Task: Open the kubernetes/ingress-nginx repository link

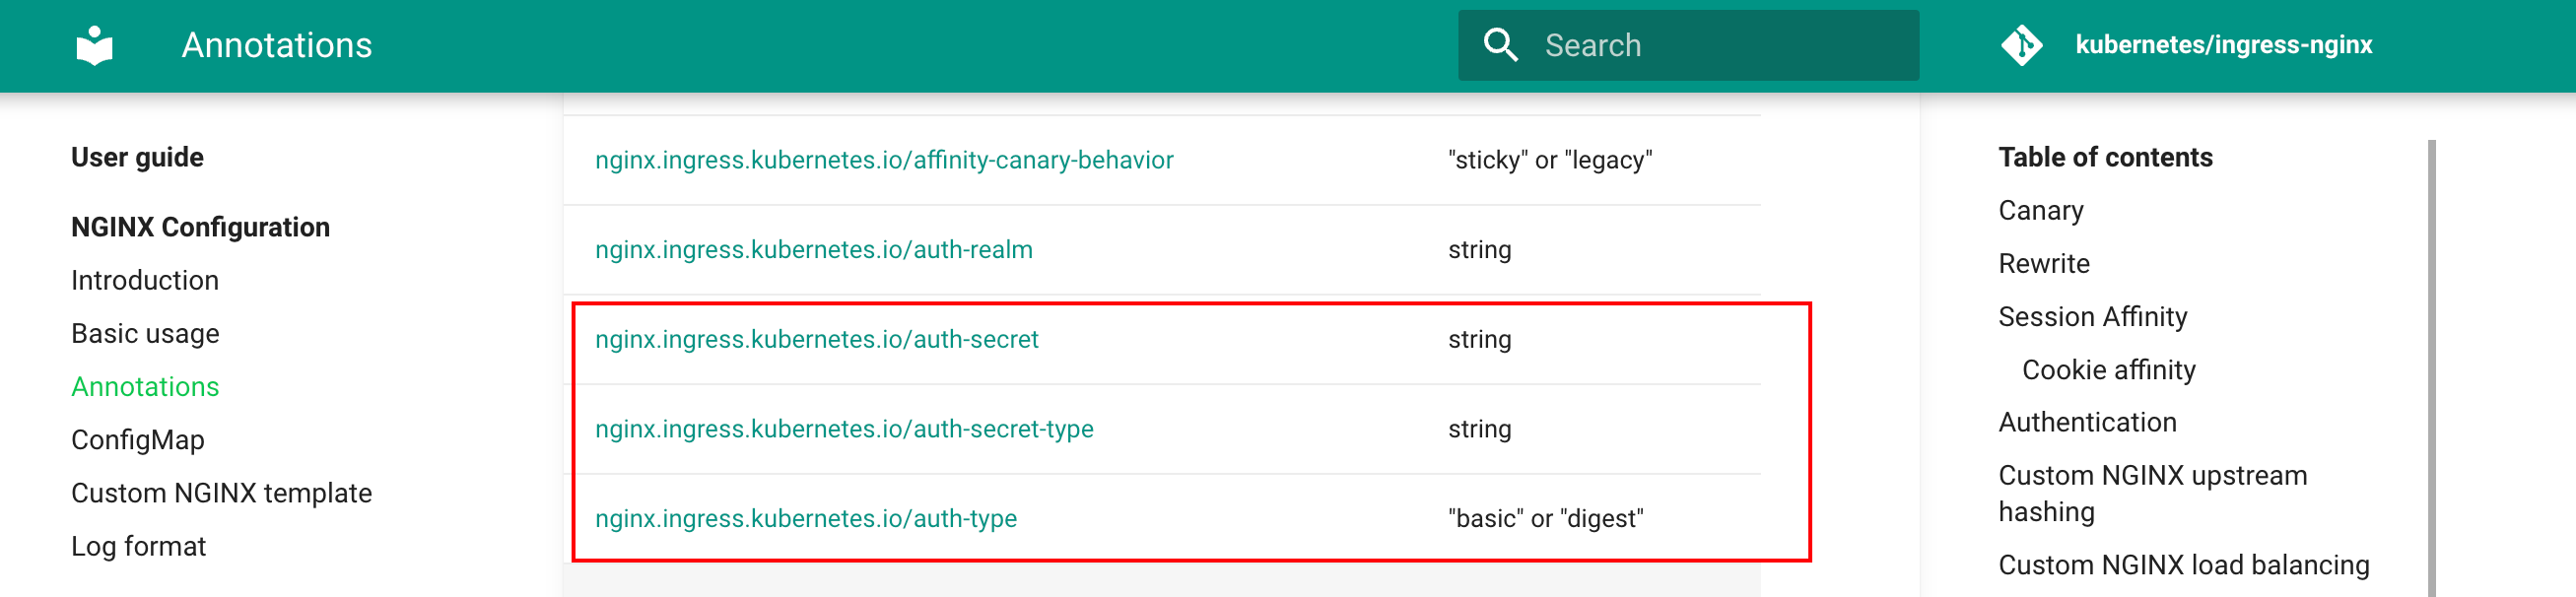Action: pos(2223,45)
